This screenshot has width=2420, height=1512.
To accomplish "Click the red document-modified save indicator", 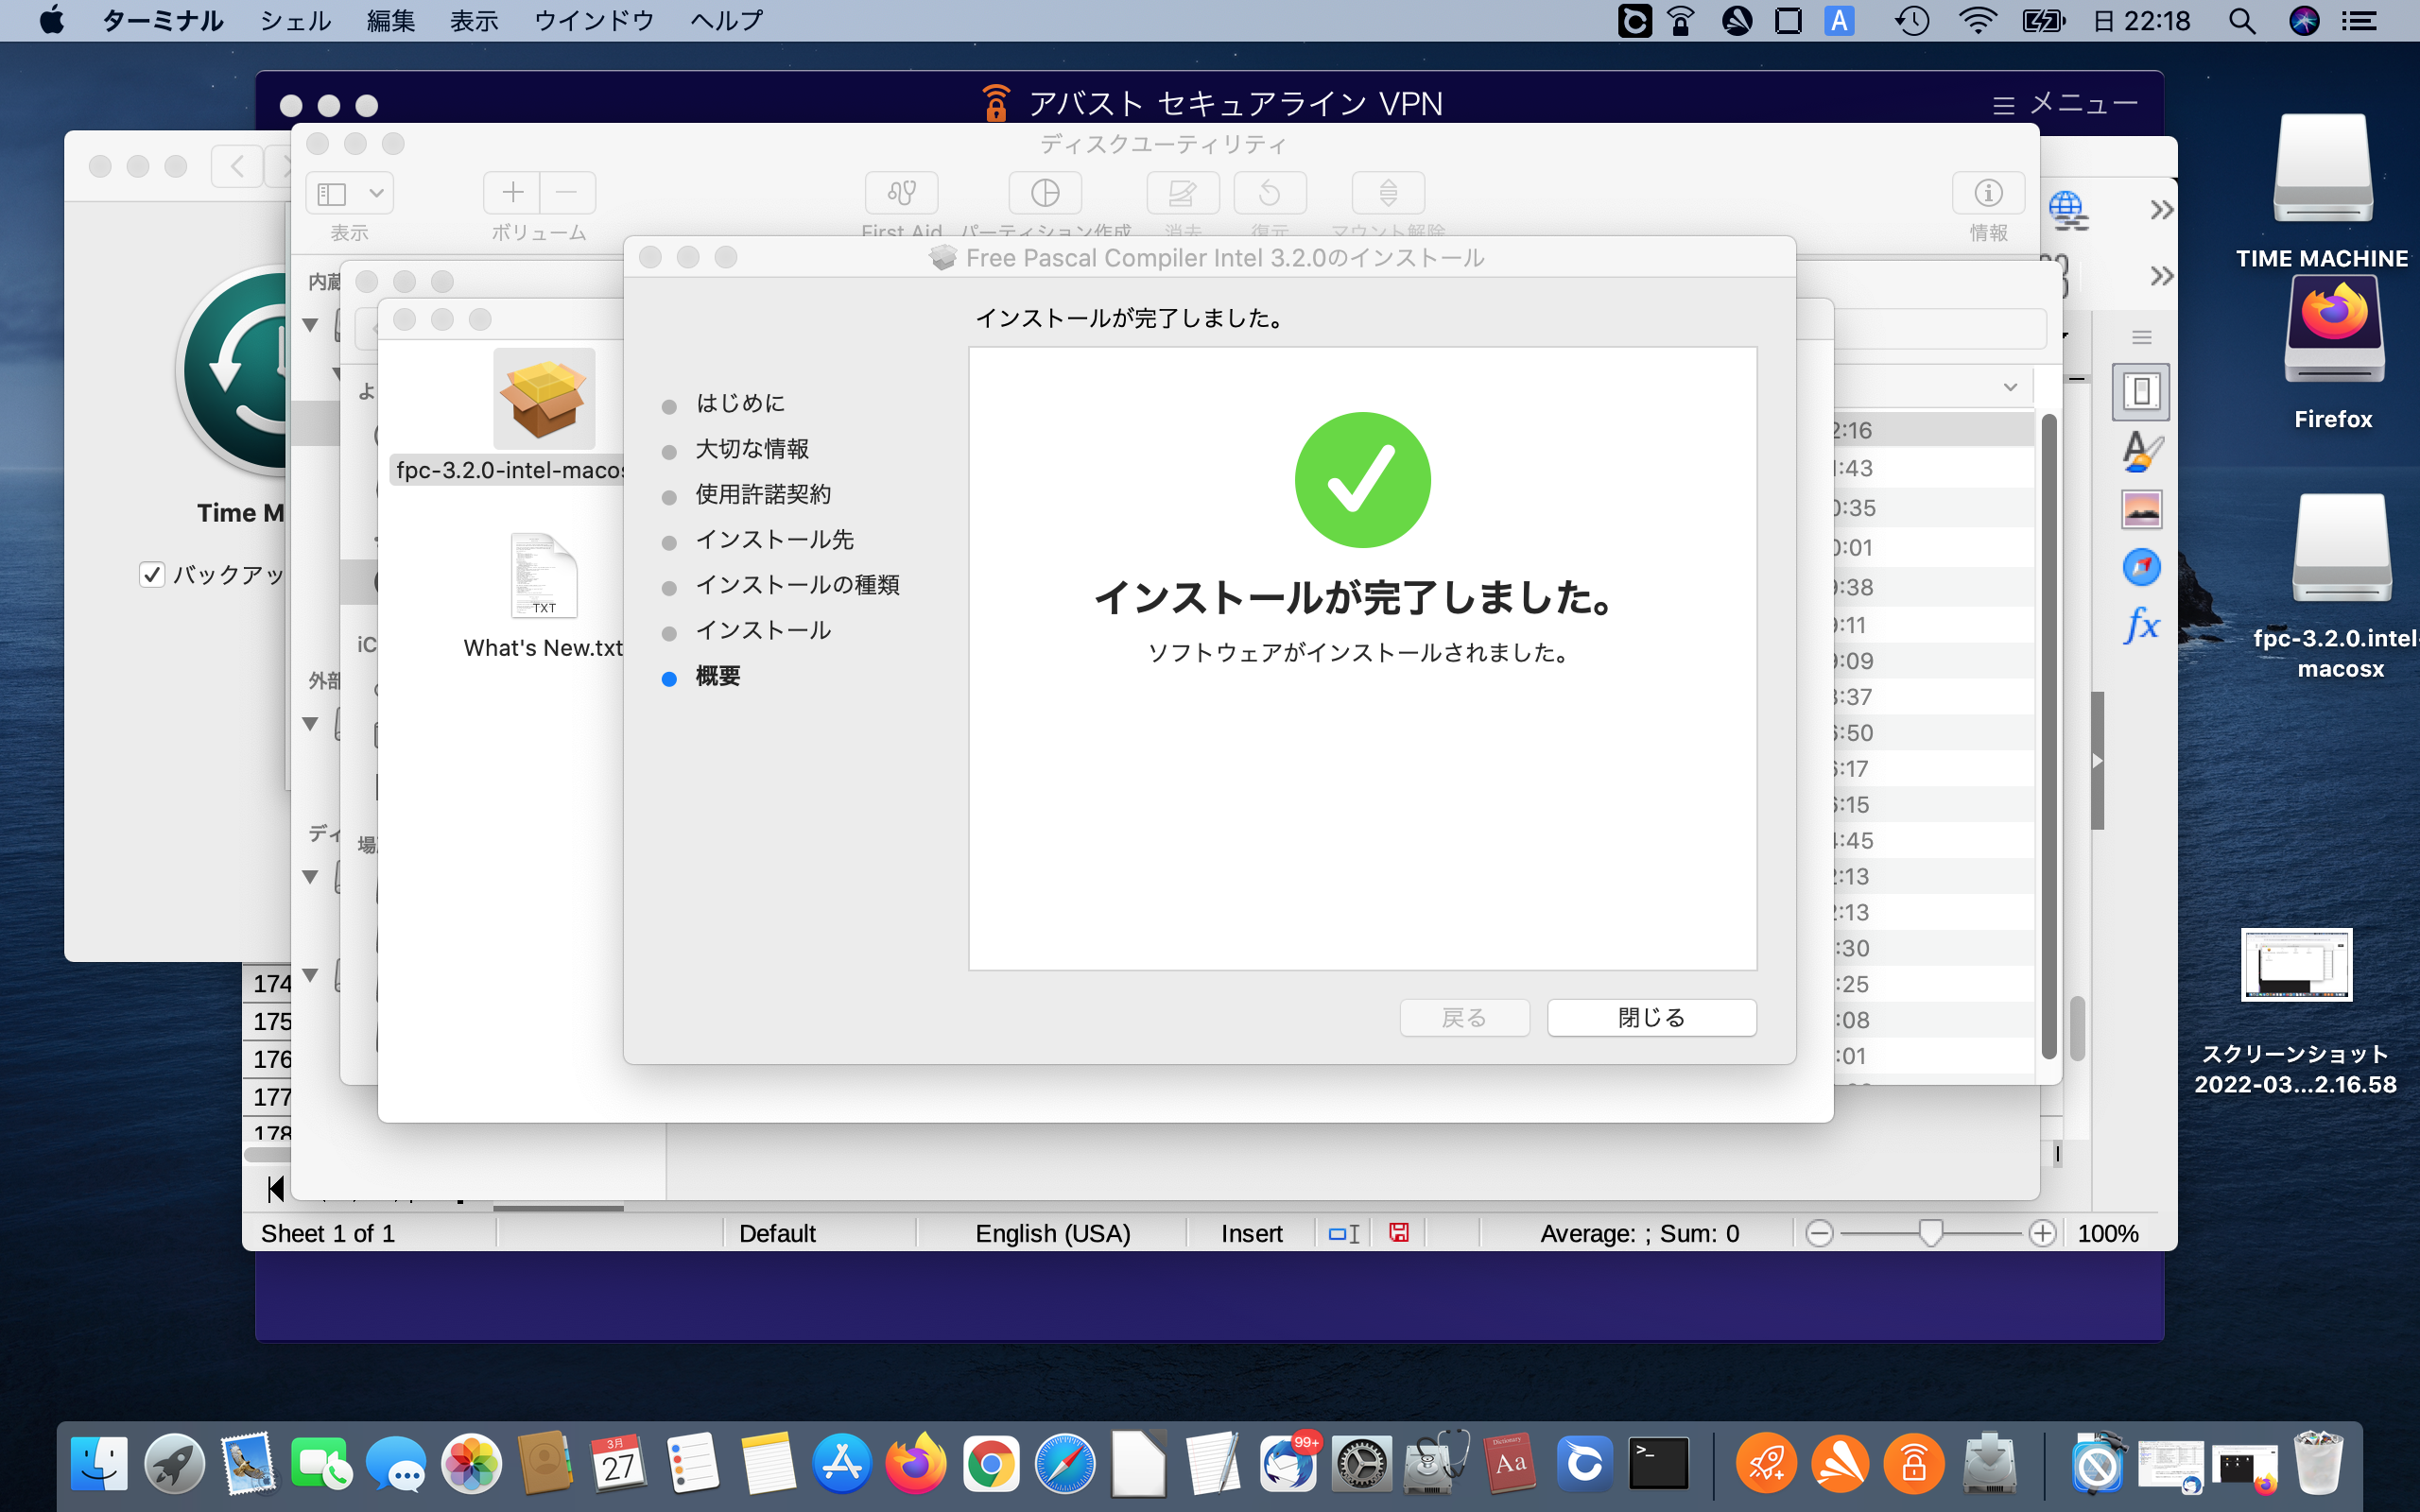I will point(1399,1233).
